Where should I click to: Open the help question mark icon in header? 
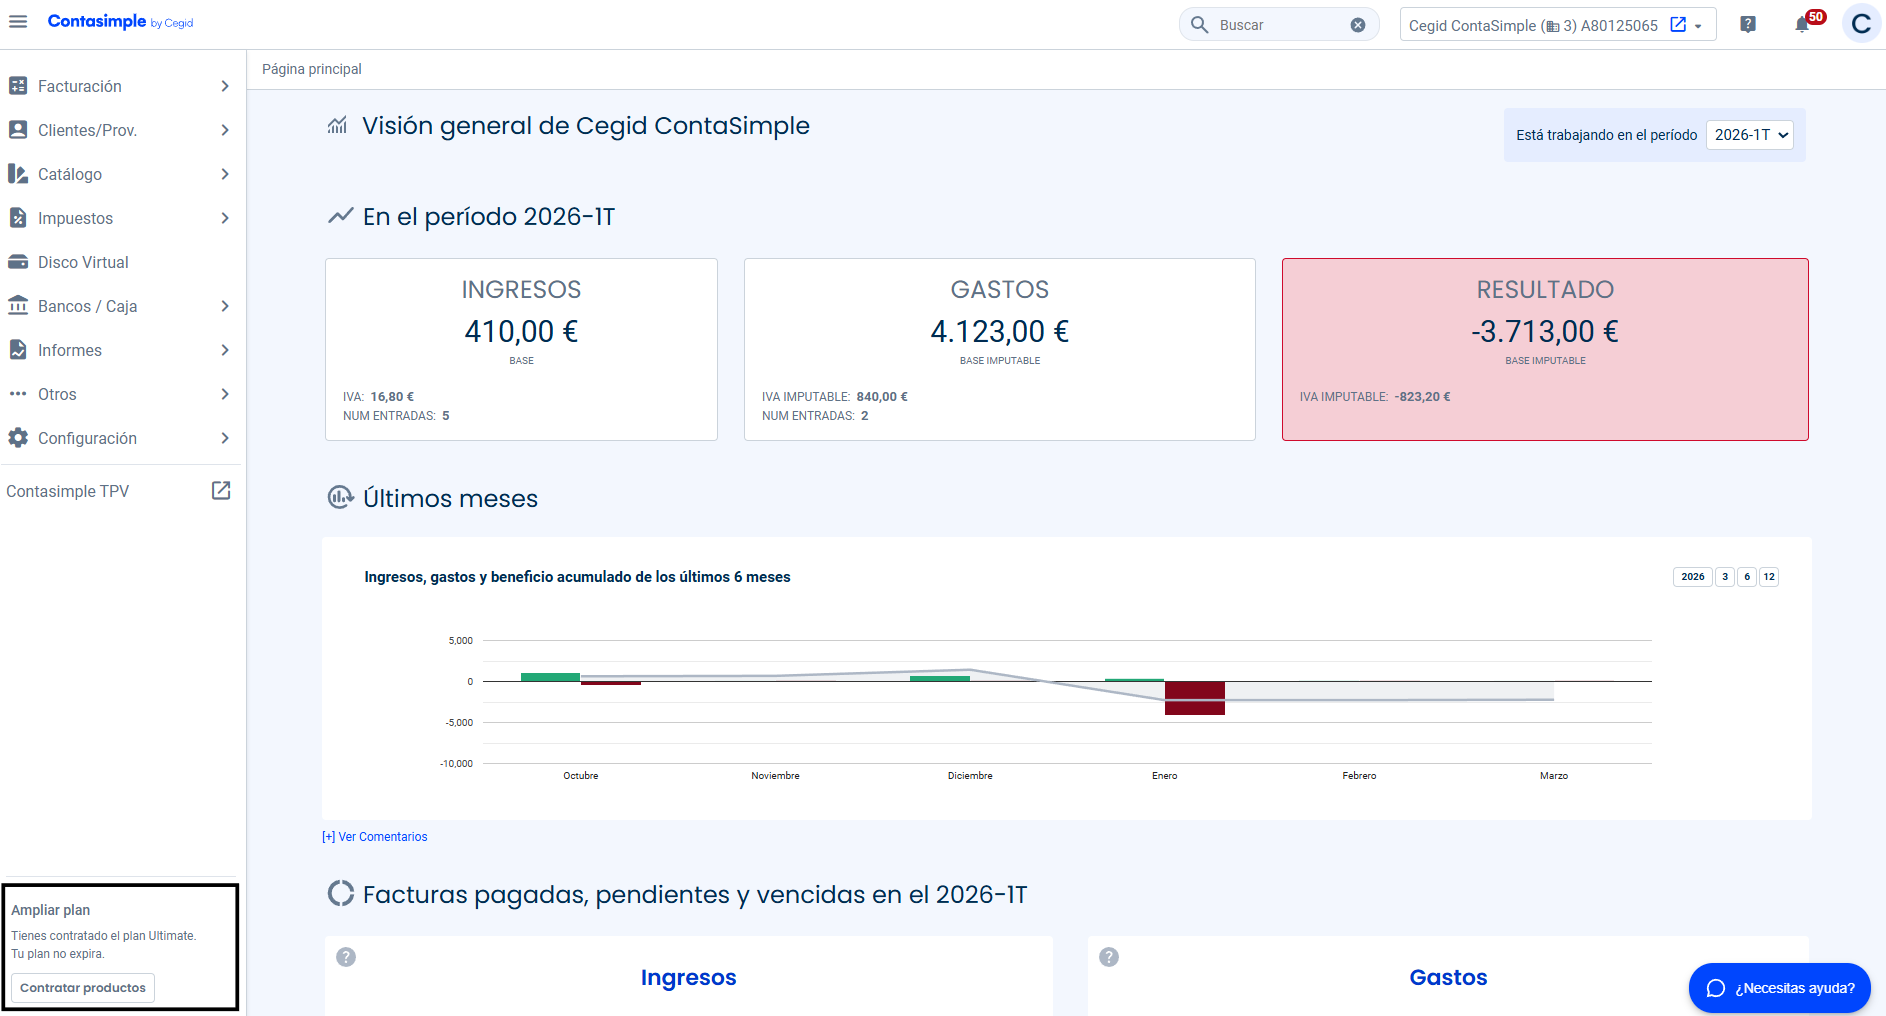[x=1748, y=25]
